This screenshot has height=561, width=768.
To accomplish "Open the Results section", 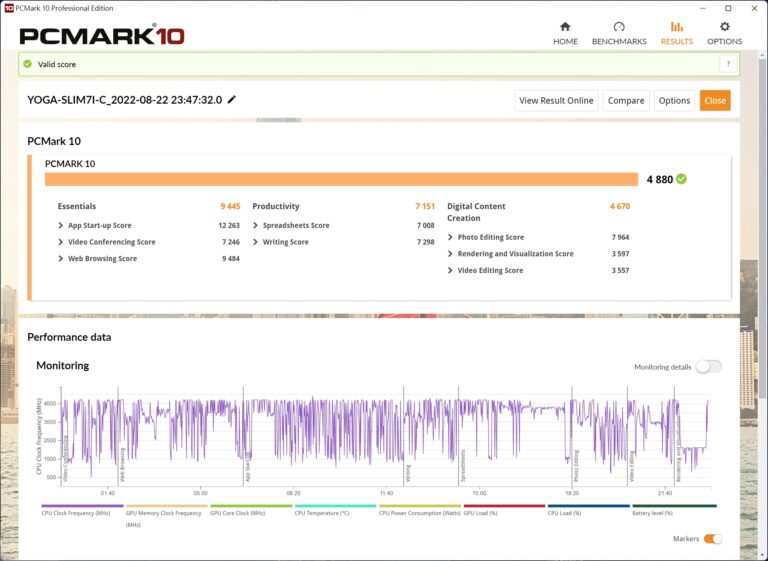I will [x=676, y=33].
